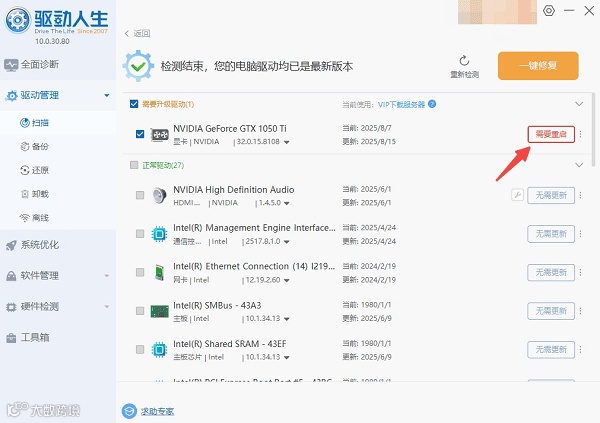Click the Intel Ethernet Connection network card icon
The width and height of the screenshot is (600, 423).
coord(160,273)
